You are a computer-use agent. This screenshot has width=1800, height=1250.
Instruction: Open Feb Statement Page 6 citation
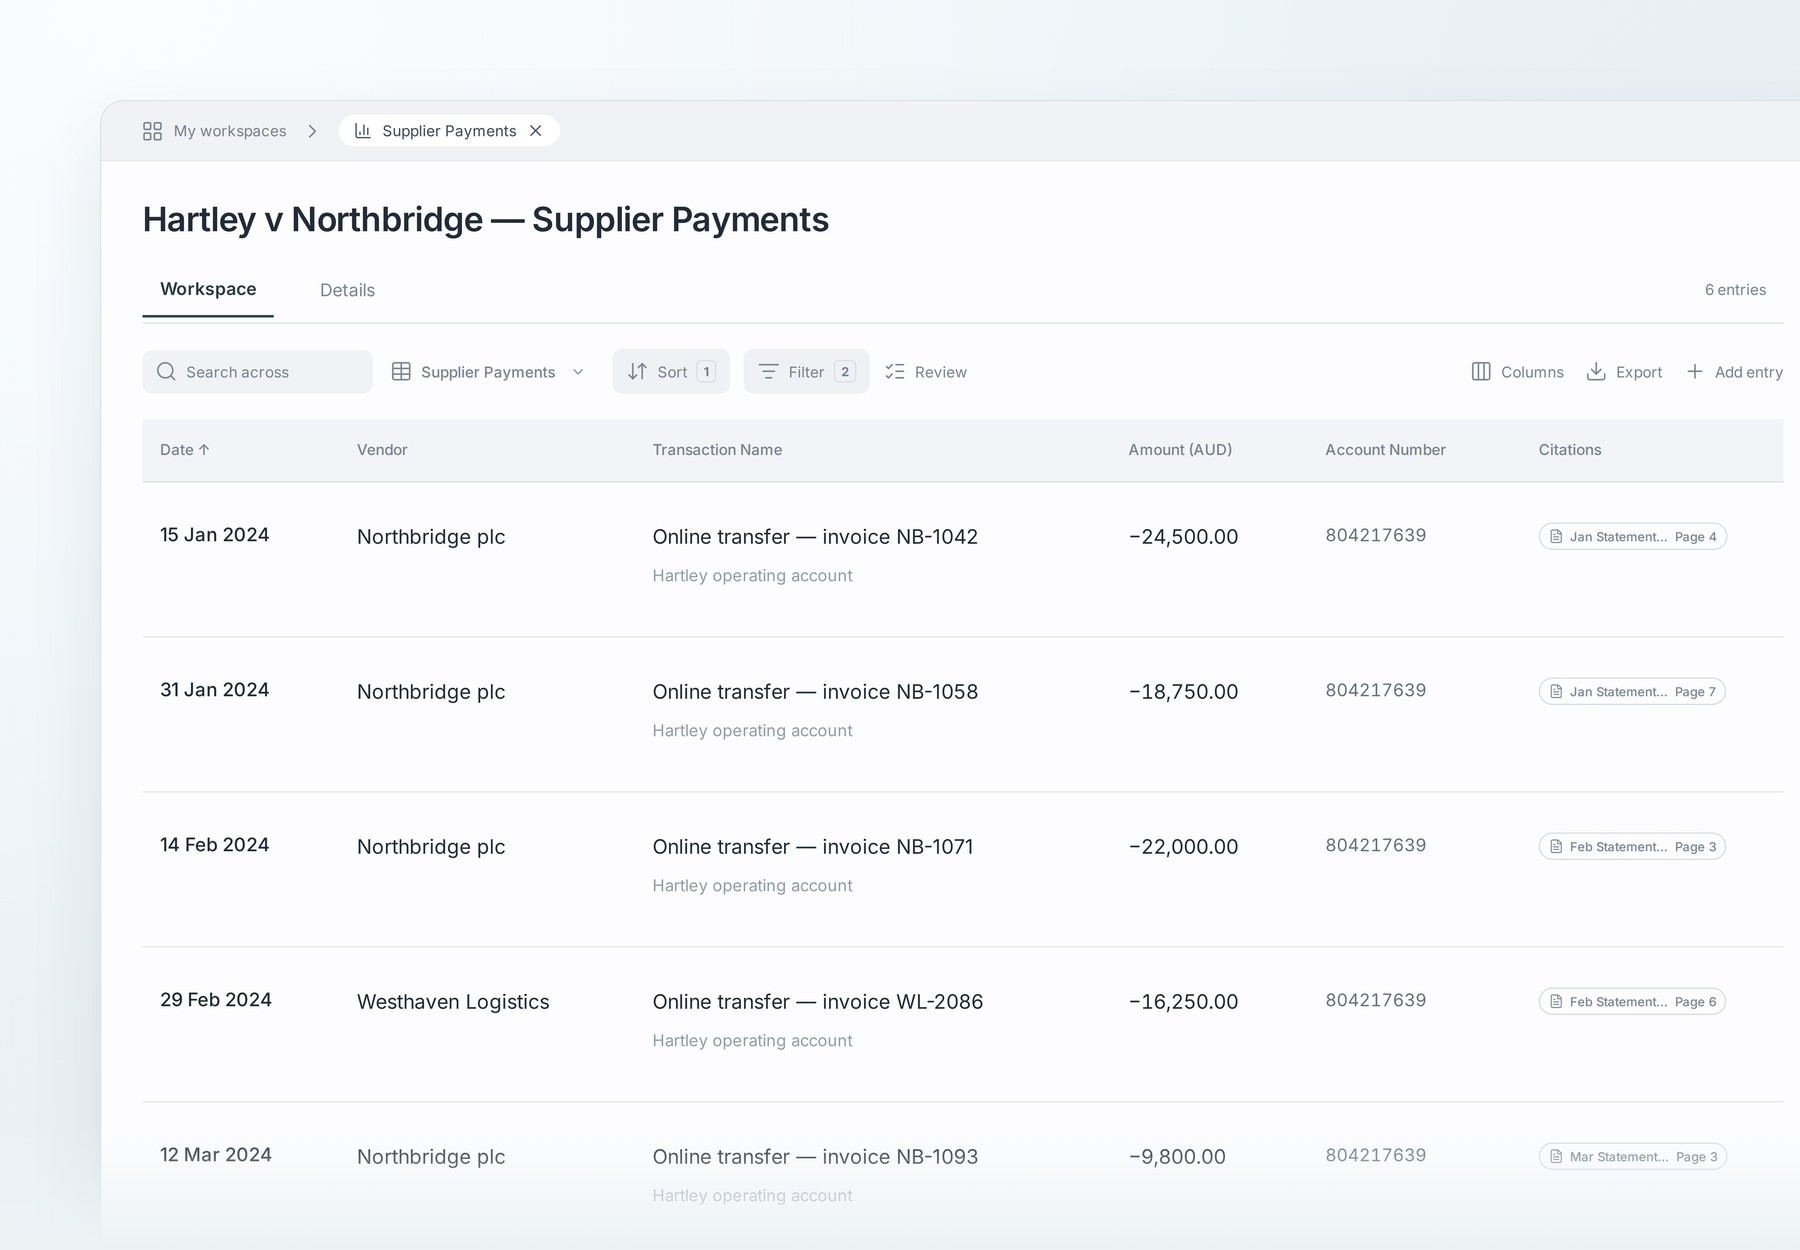click(1632, 1002)
